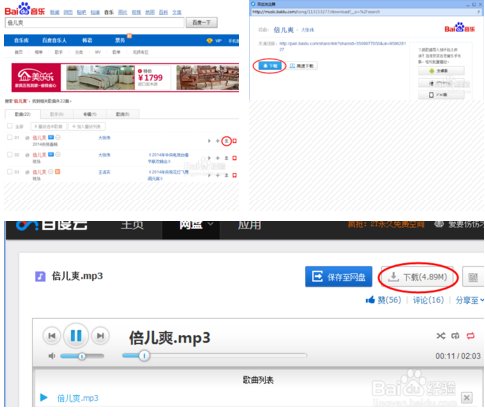Open the 评论(16) comments link
485x416 pixels.
[428, 300]
